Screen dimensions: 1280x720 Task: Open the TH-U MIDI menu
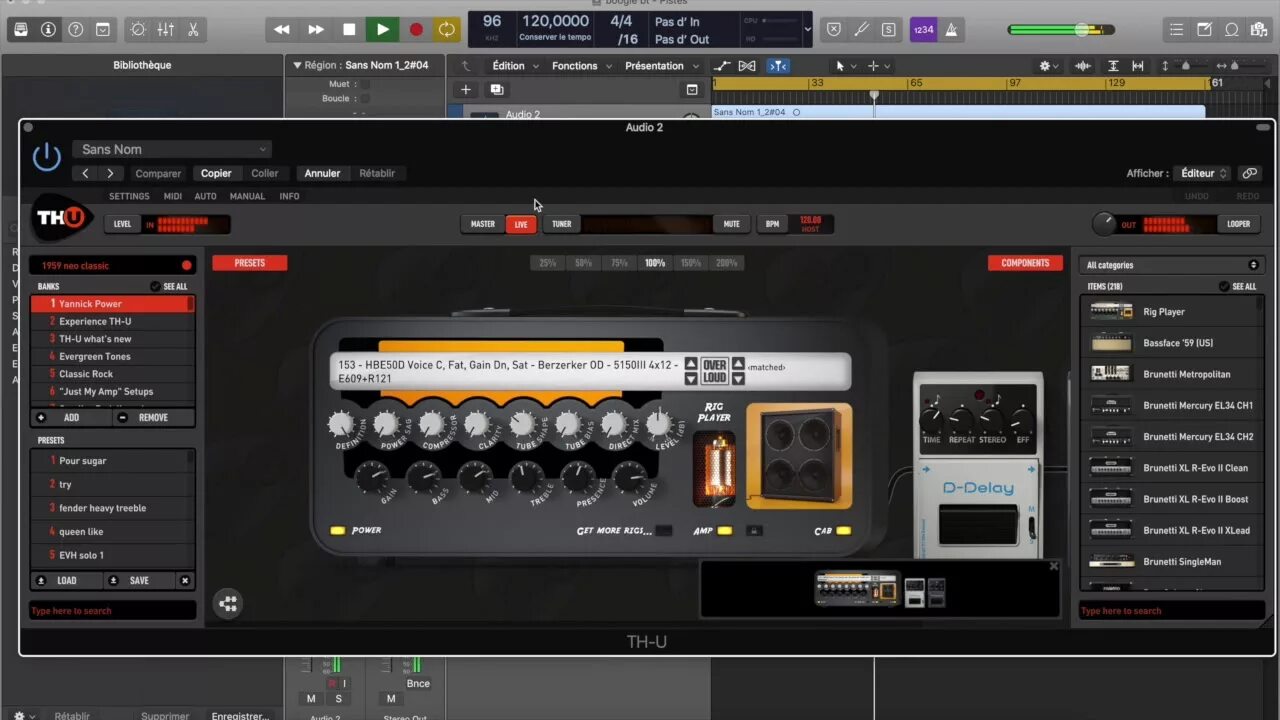point(172,196)
